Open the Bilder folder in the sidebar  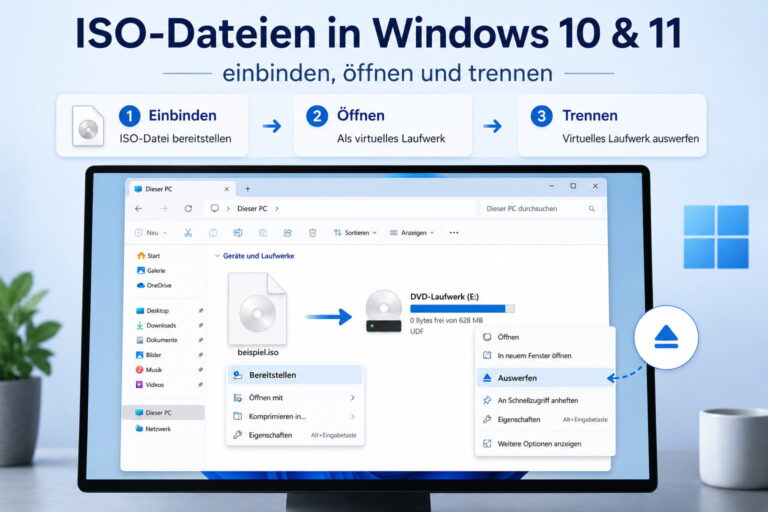[x=148, y=355]
